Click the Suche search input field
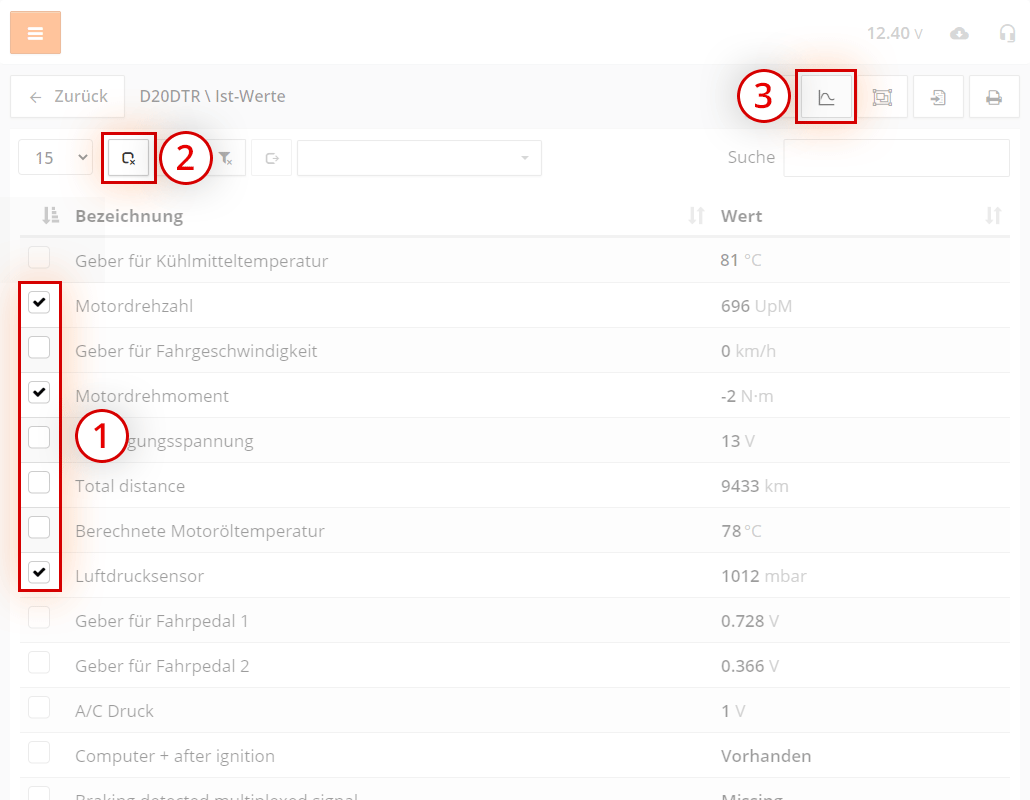This screenshot has width=1030, height=800. pos(895,158)
